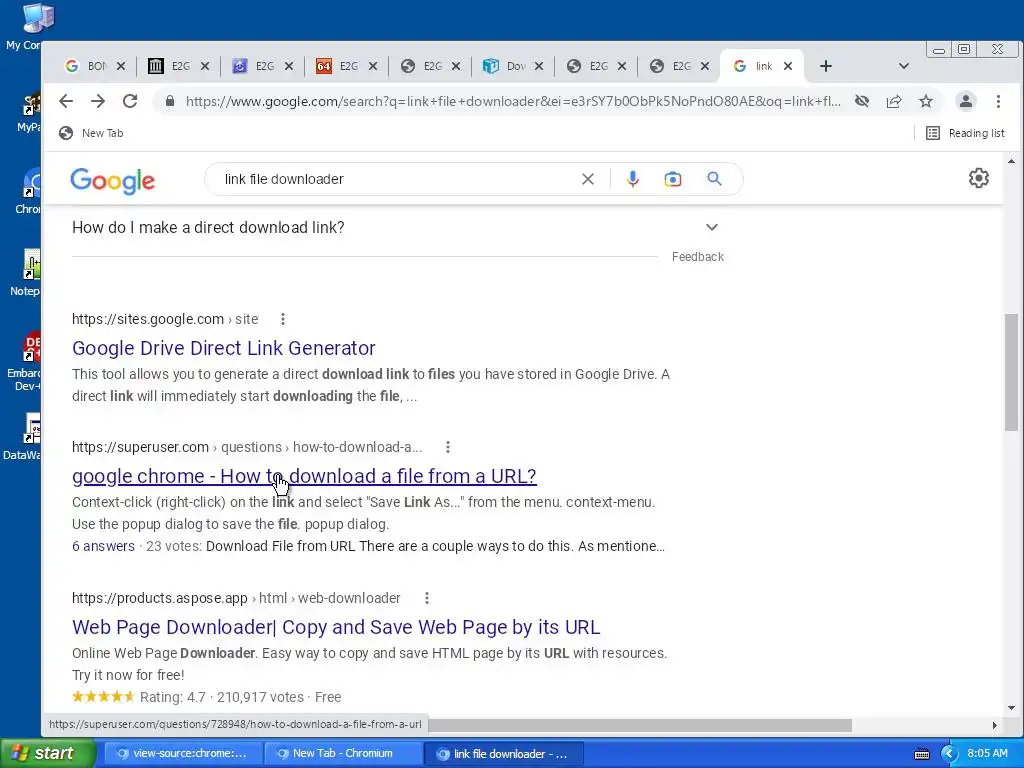Click on-screen keyboard tray icon
The height and width of the screenshot is (768, 1024).
(921, 754)
